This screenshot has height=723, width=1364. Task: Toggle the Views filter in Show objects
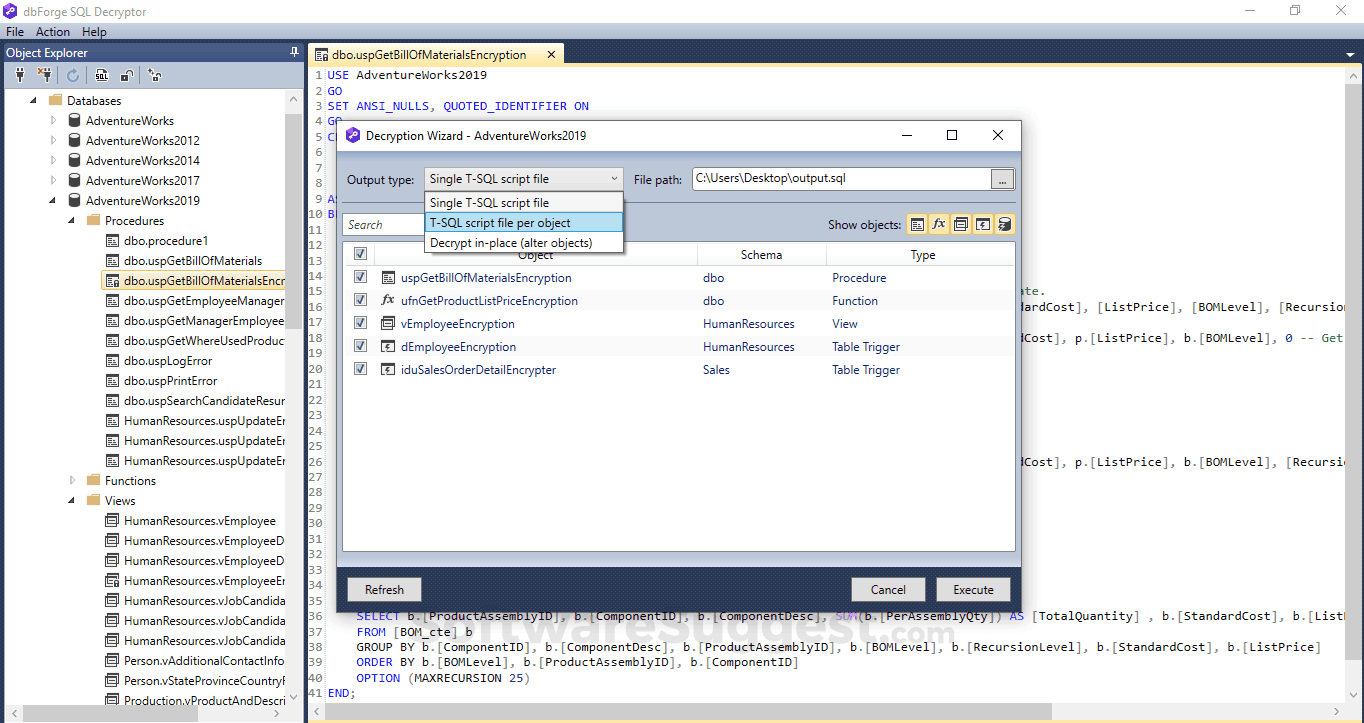[961, 224]
